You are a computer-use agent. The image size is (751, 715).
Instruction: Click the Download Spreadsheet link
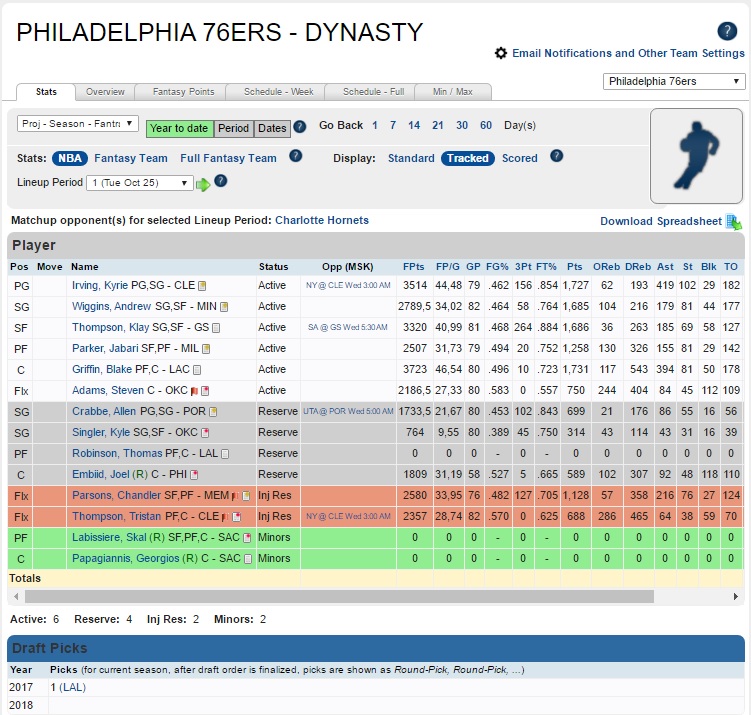661,221
